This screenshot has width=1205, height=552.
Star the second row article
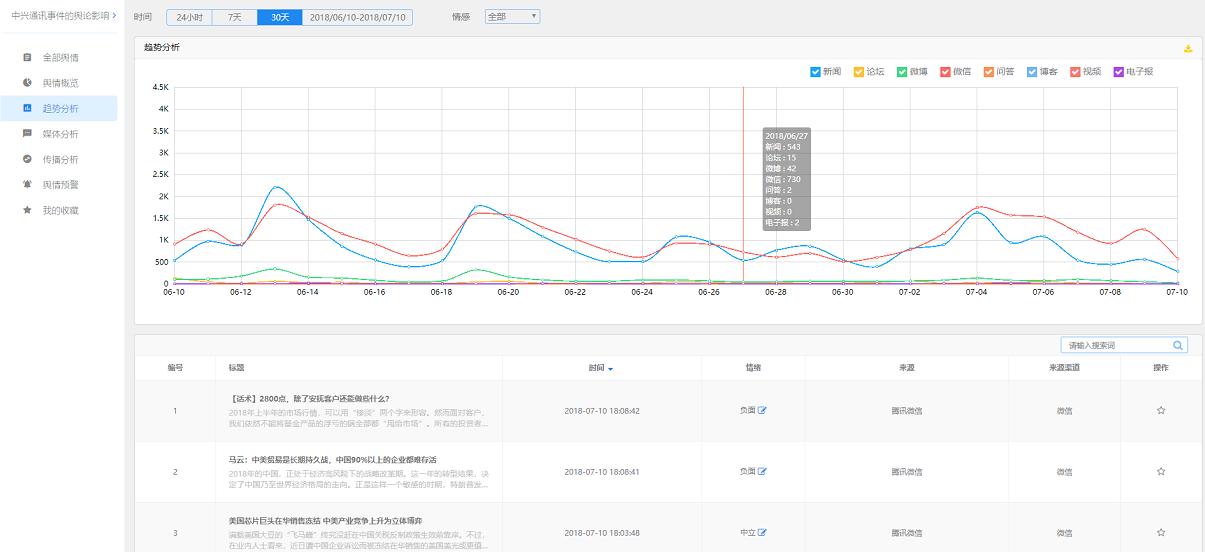tap(1160, 471)
